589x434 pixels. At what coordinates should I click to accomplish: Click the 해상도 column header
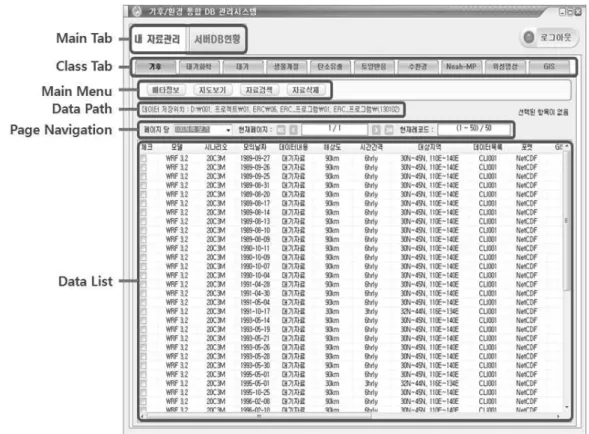pyautogui.click(x=332, y=147)
